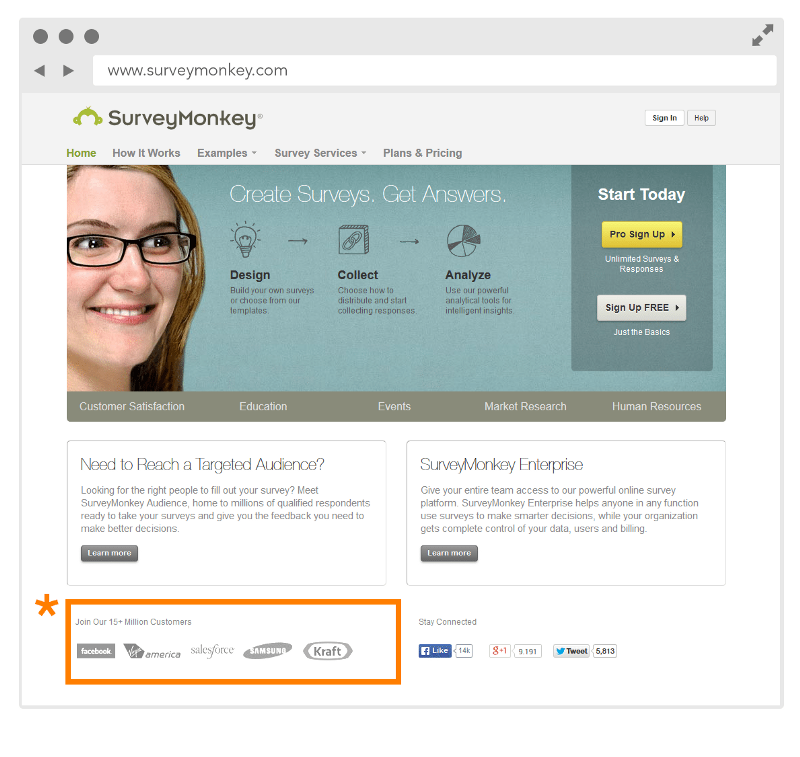Viewport: 800px width, 757px height.
Task: Select the Customer Satisfaction tab
Action: click(132, 407)
